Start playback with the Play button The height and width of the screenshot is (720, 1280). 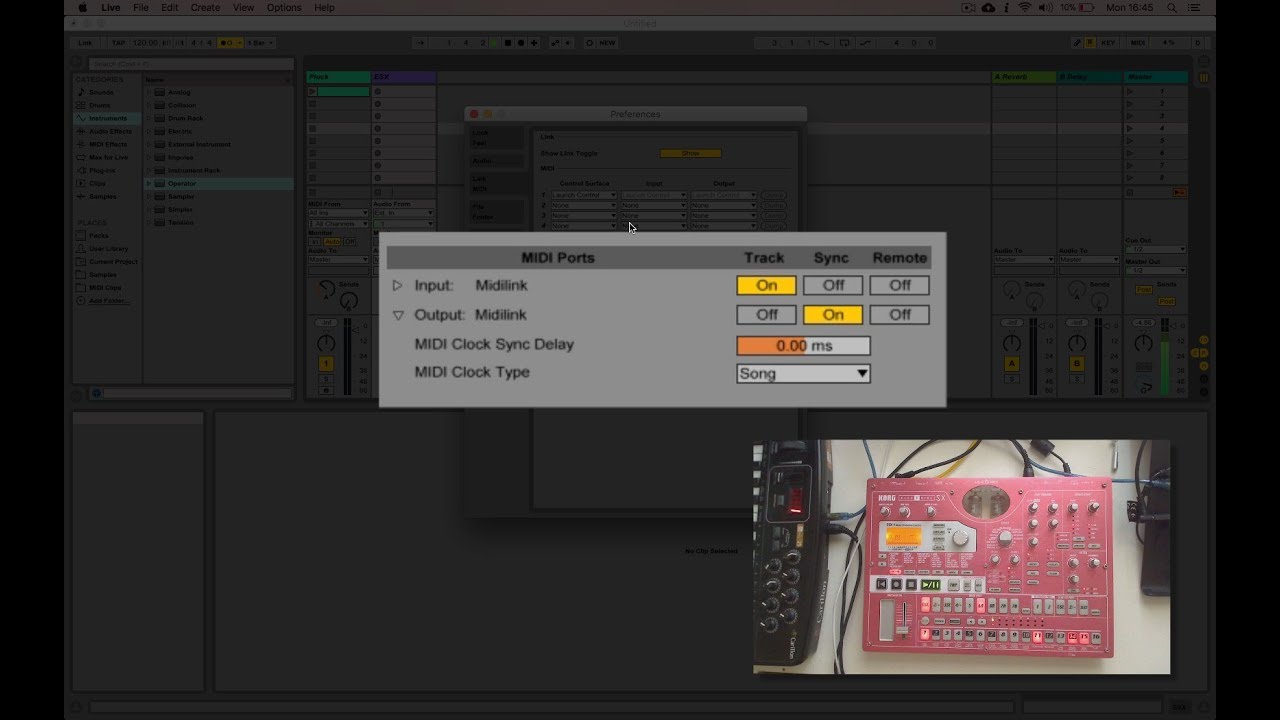pos(493,43)
